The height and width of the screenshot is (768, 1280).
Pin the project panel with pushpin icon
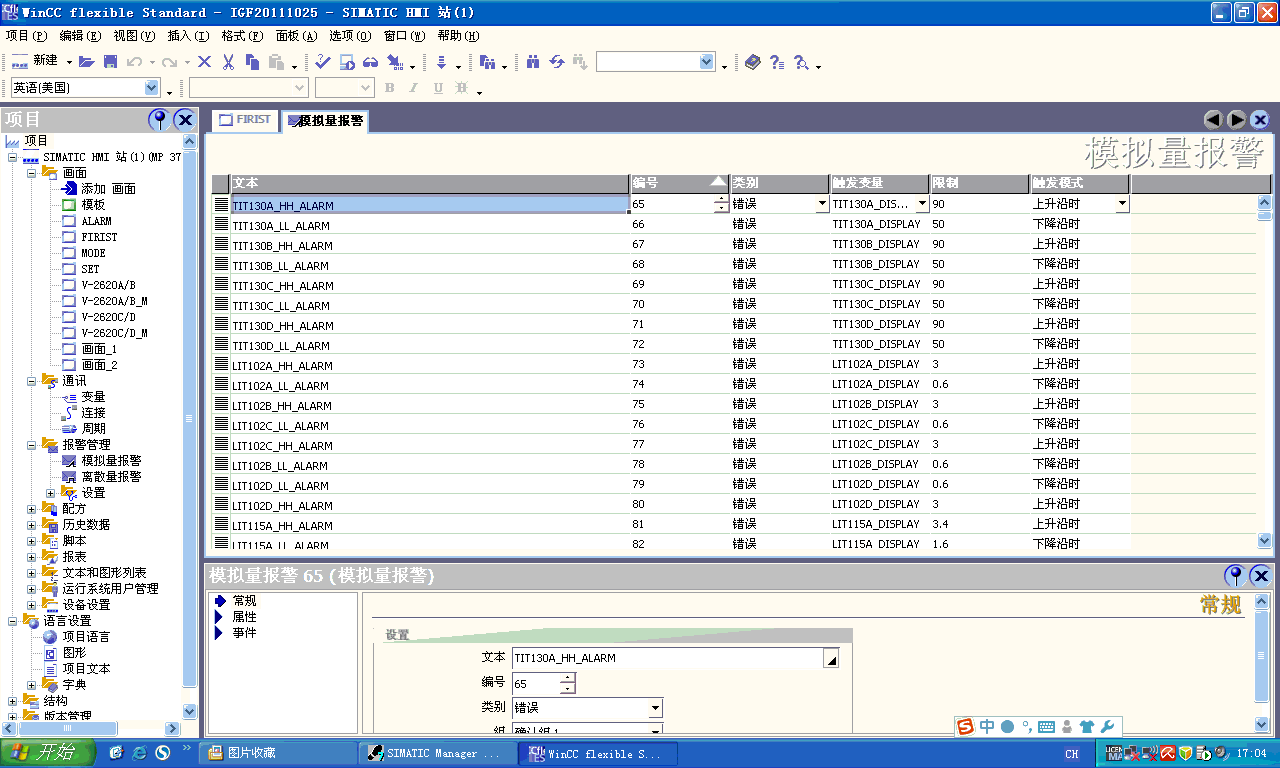pyautogui.click(x=159, y=120)
